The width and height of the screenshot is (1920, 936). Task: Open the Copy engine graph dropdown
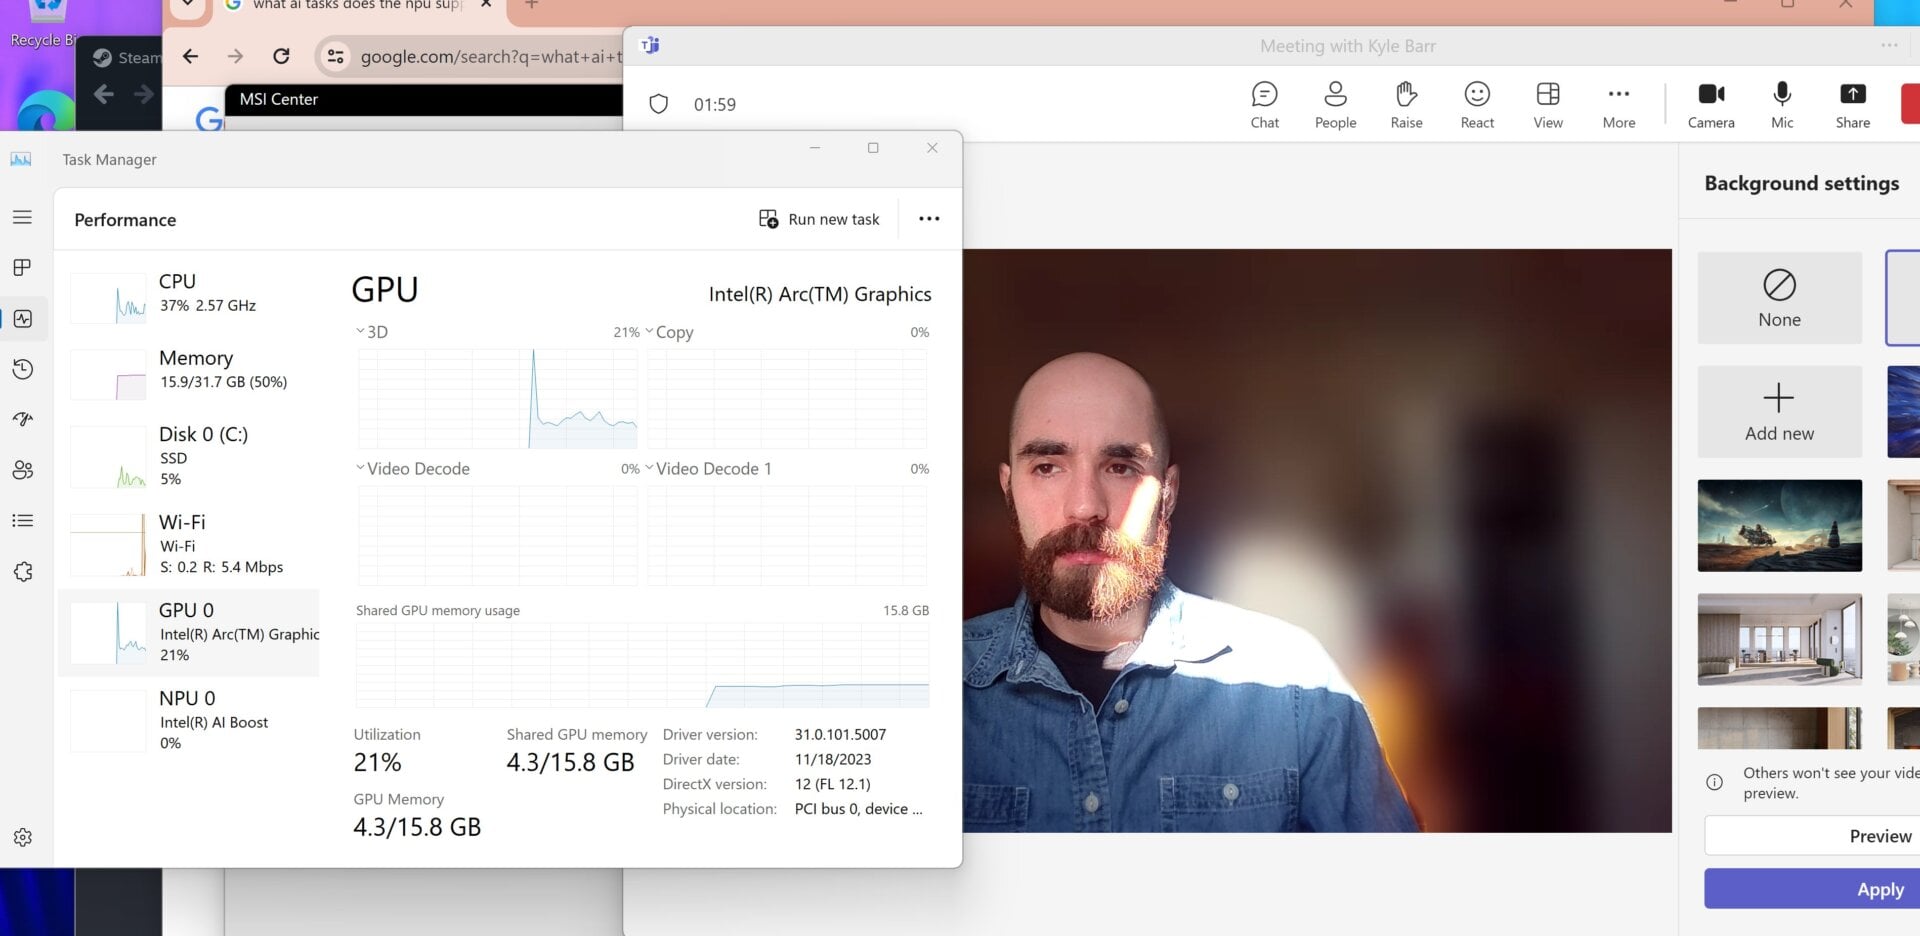pos(670,332)
